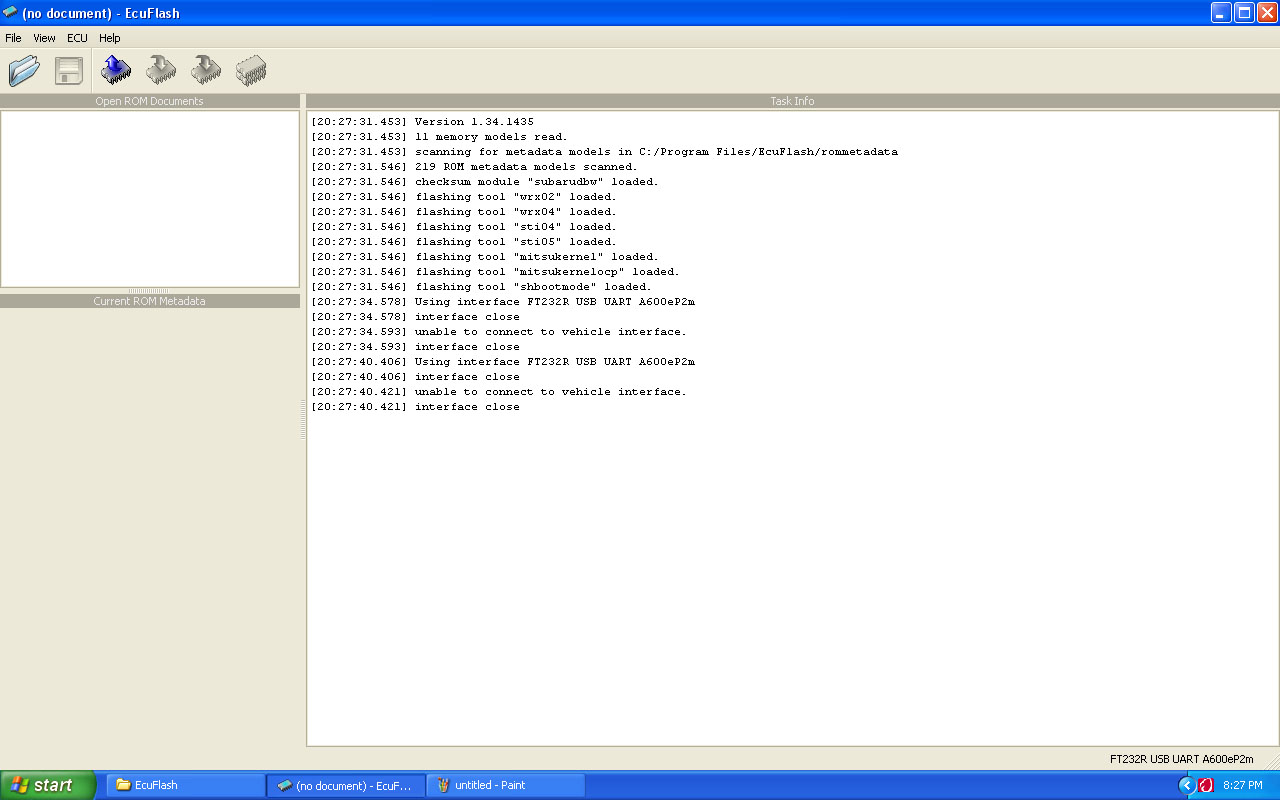Minimize the EcuFlash window
The width and height of the screenshot is (1280, 800).
point(1221,13)
